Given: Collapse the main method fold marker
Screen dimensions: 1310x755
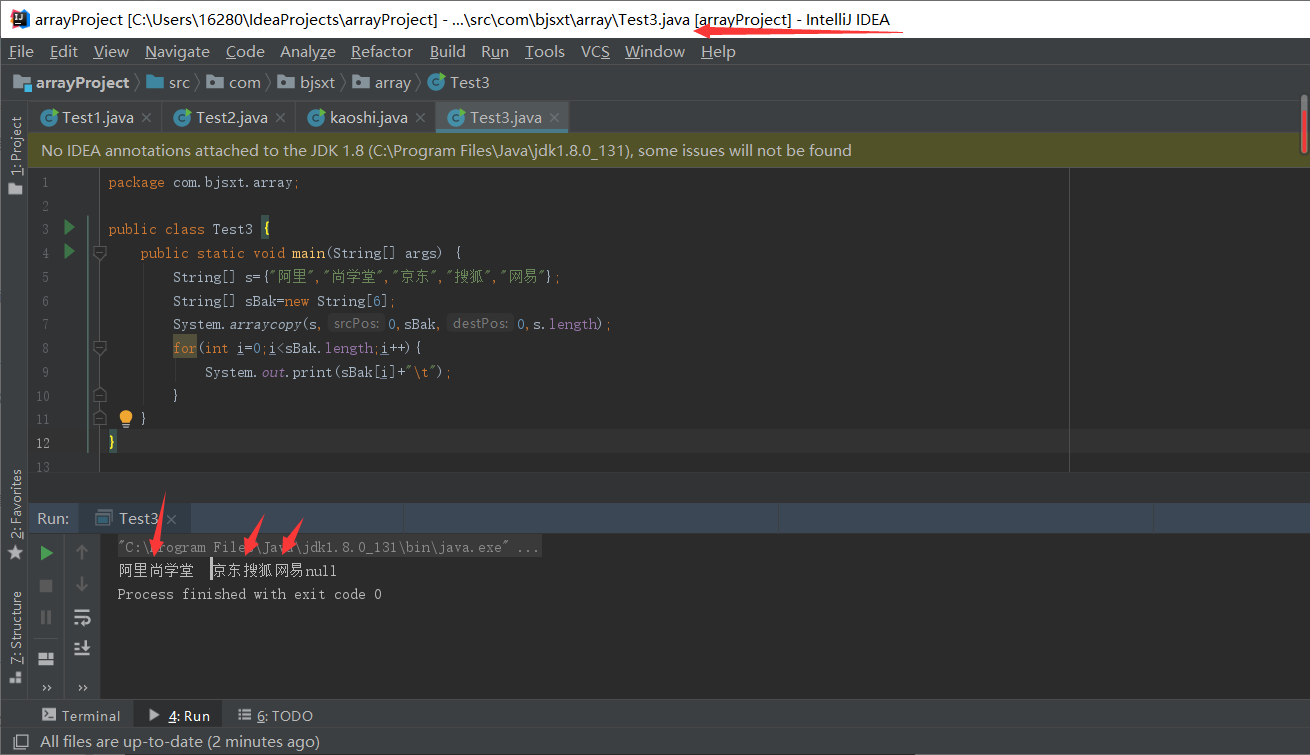Looking at the screenshot, I should coord(99,253).
